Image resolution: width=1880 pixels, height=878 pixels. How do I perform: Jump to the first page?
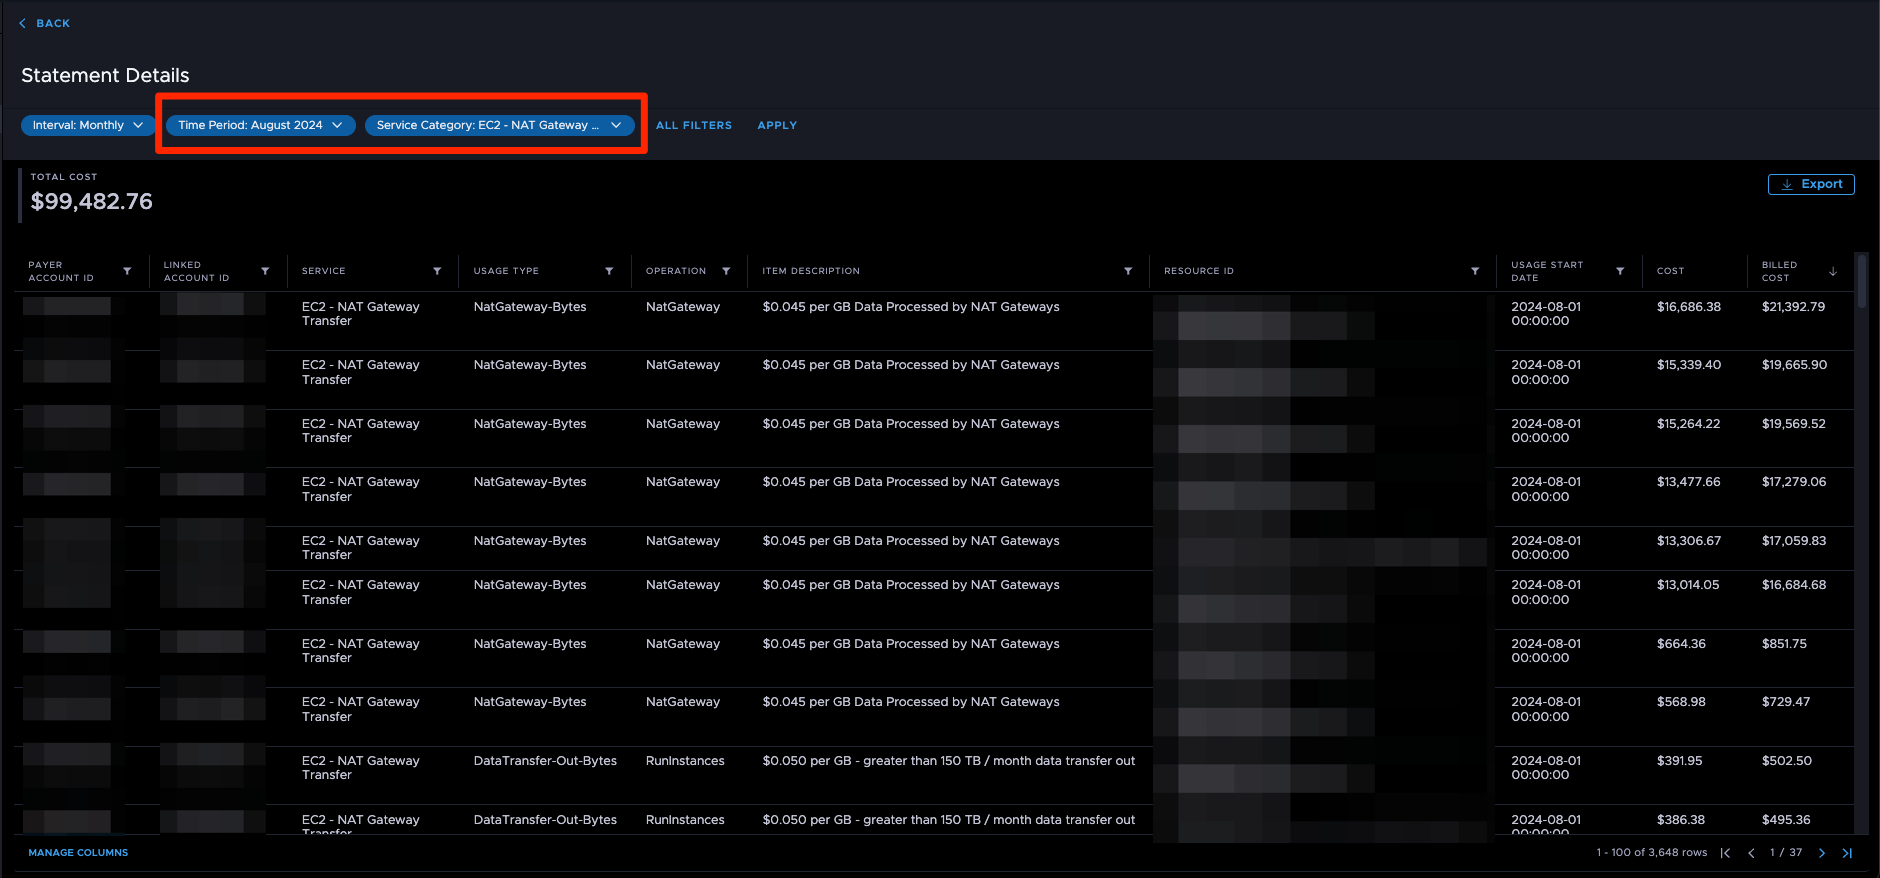1725,853
